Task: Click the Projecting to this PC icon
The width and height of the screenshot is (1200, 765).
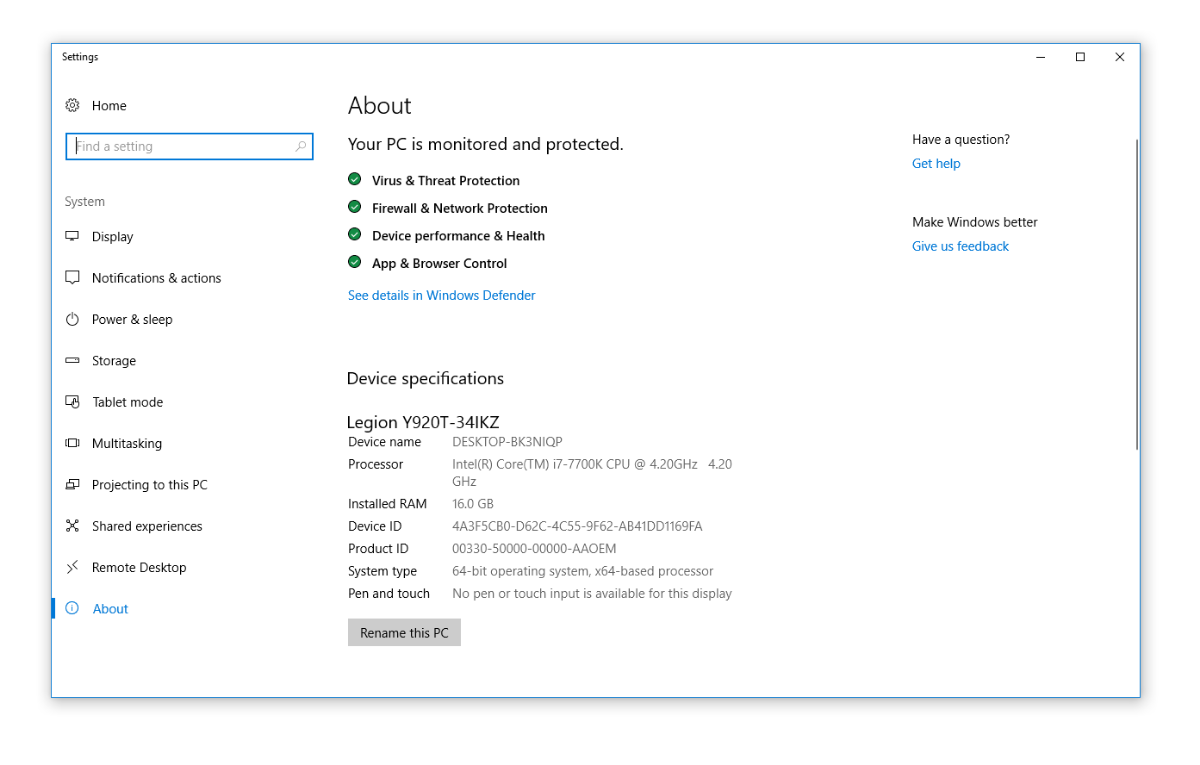Action: click(x=72, y=485)
